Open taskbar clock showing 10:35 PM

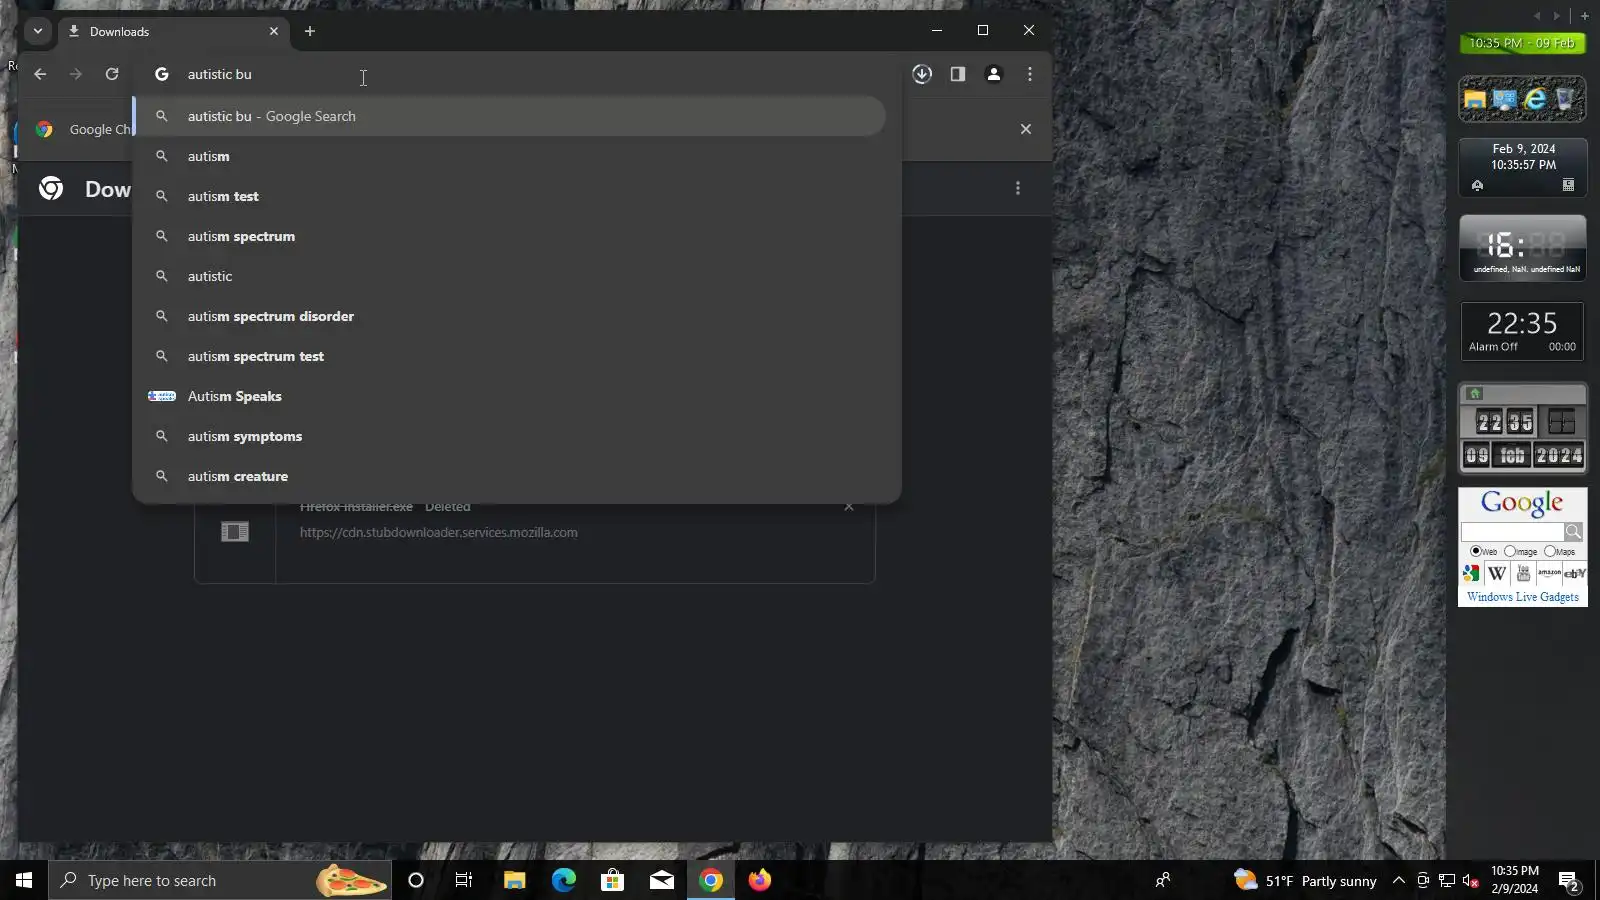1515,880
